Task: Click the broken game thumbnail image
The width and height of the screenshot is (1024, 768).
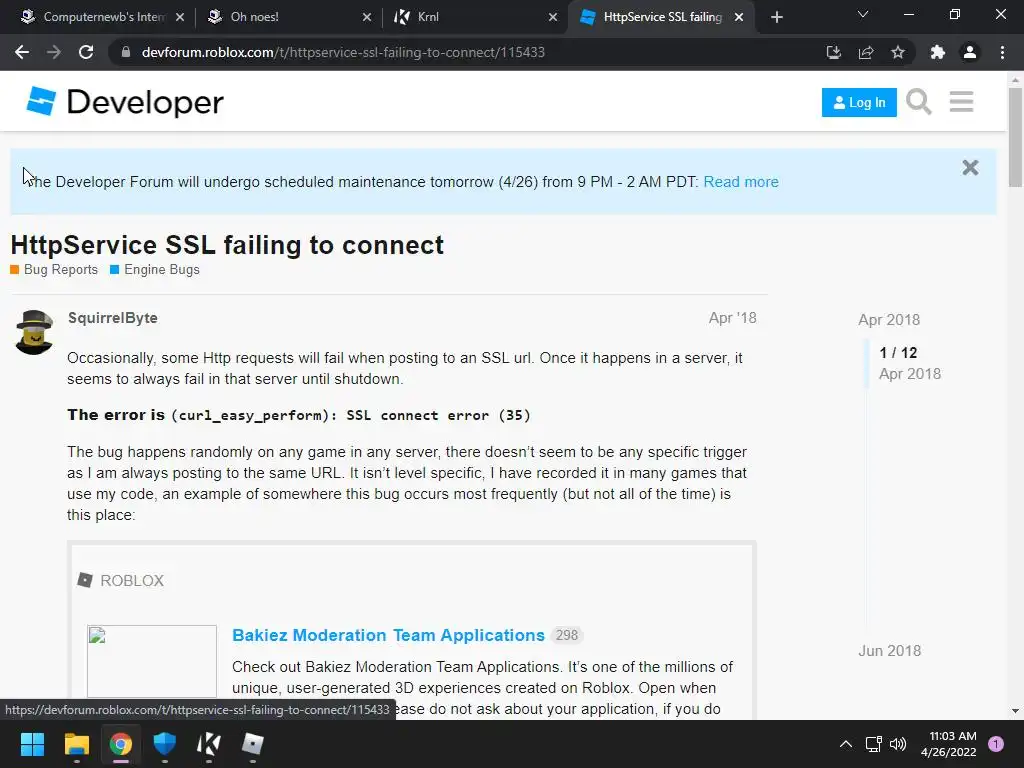Action: (152, 661)
